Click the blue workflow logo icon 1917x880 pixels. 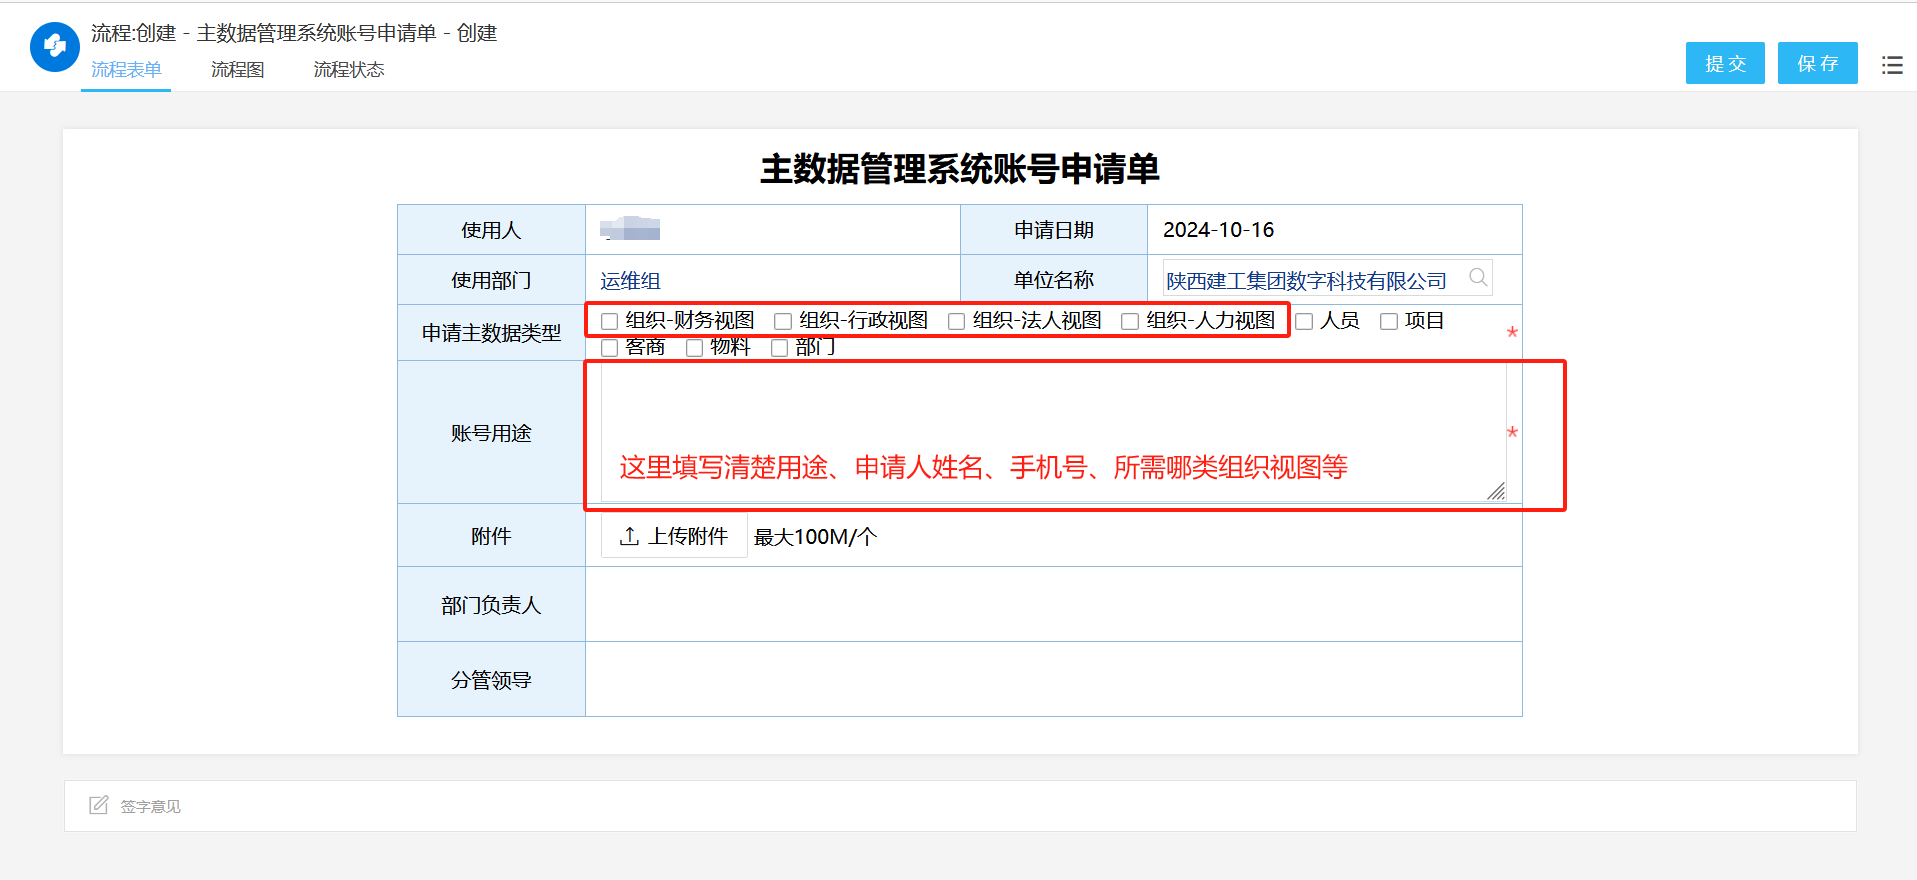55,47
